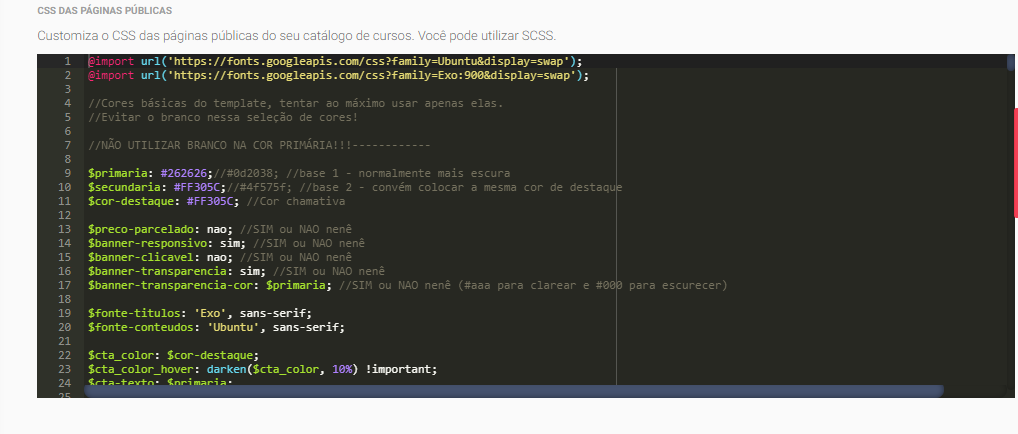
Task: Click line number 22 in the gutter
Action: [64, 355]
